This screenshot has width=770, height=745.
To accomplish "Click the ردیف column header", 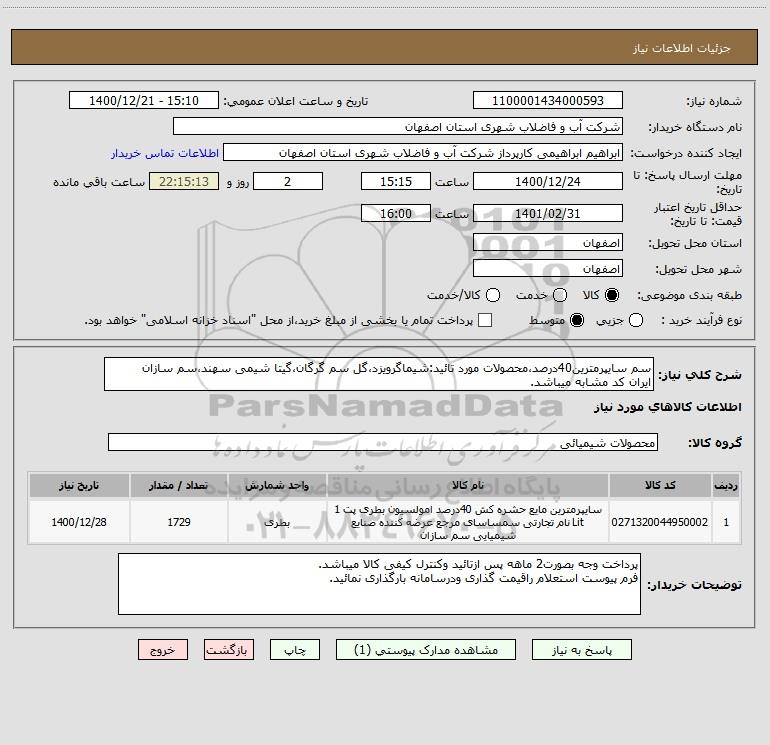I will [x=726, y=485].
